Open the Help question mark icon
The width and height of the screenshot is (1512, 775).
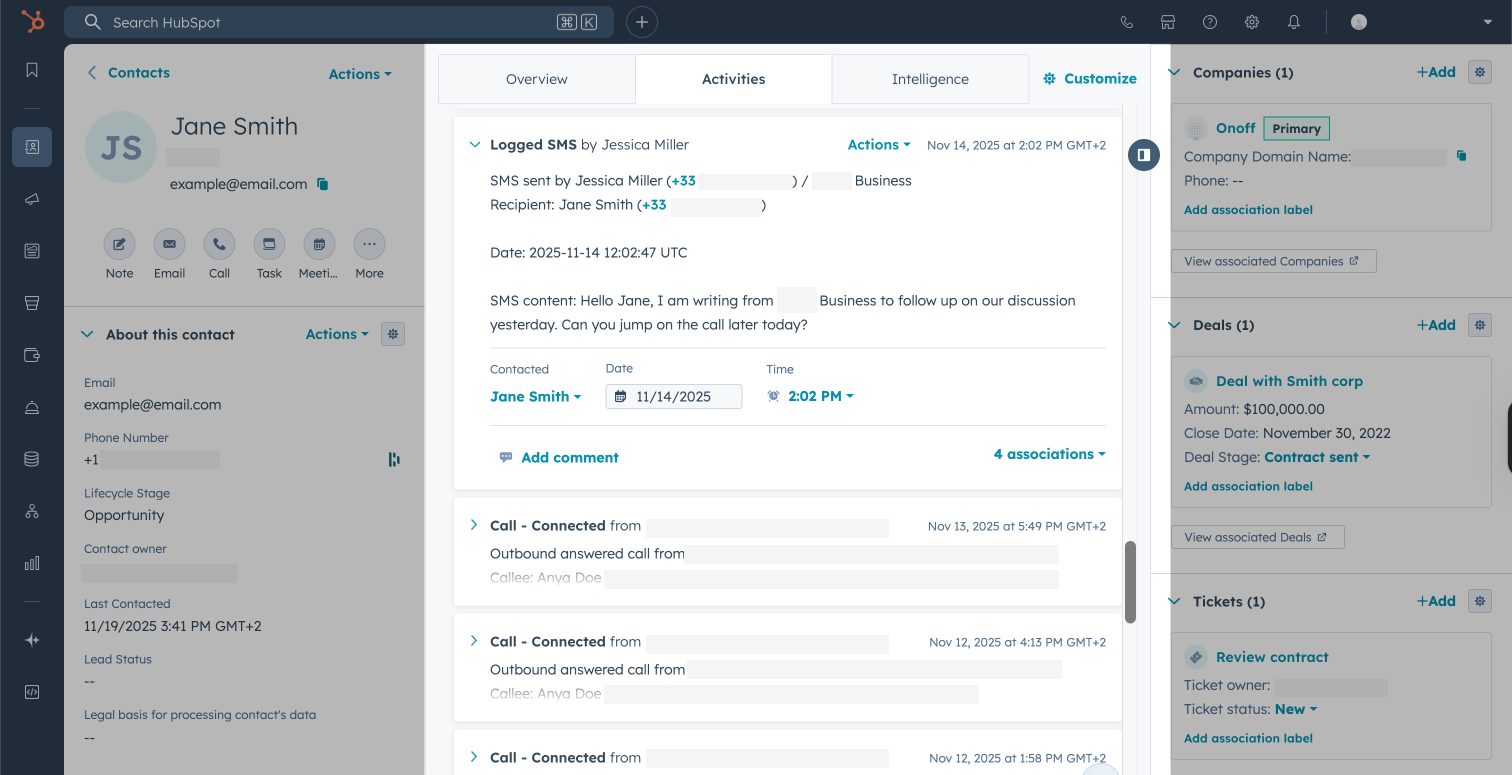pyautogui.click(x=1210, y=22)
